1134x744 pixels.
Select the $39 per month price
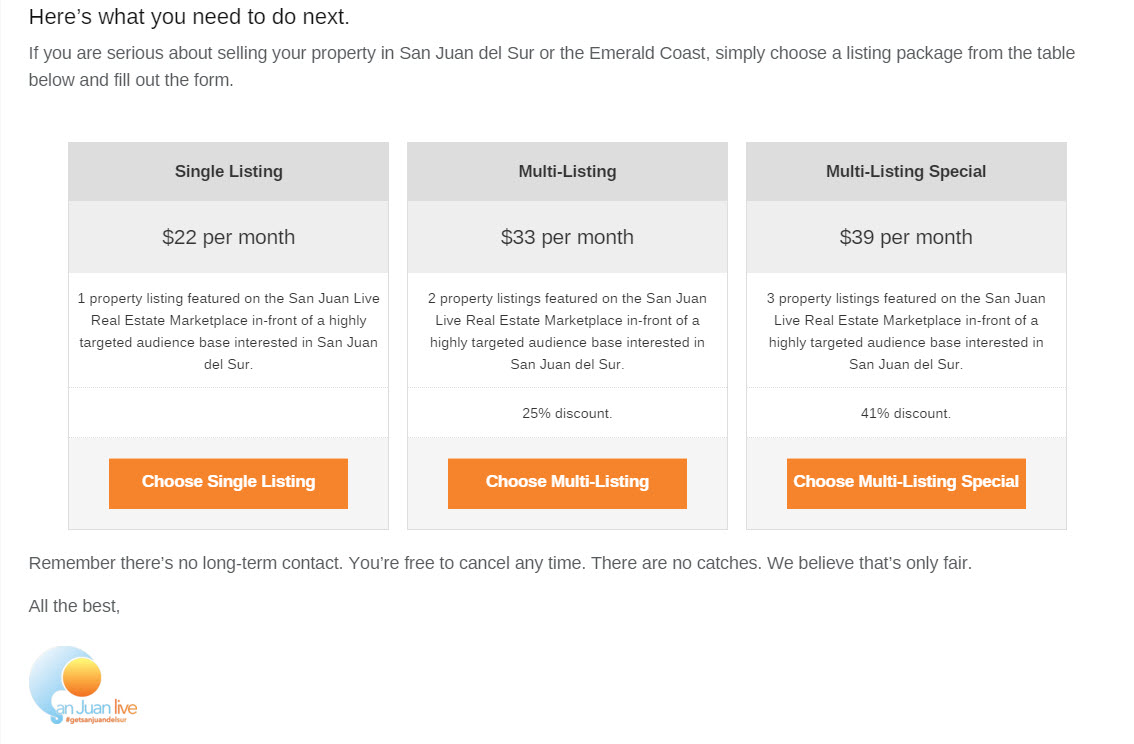[906, 237]
